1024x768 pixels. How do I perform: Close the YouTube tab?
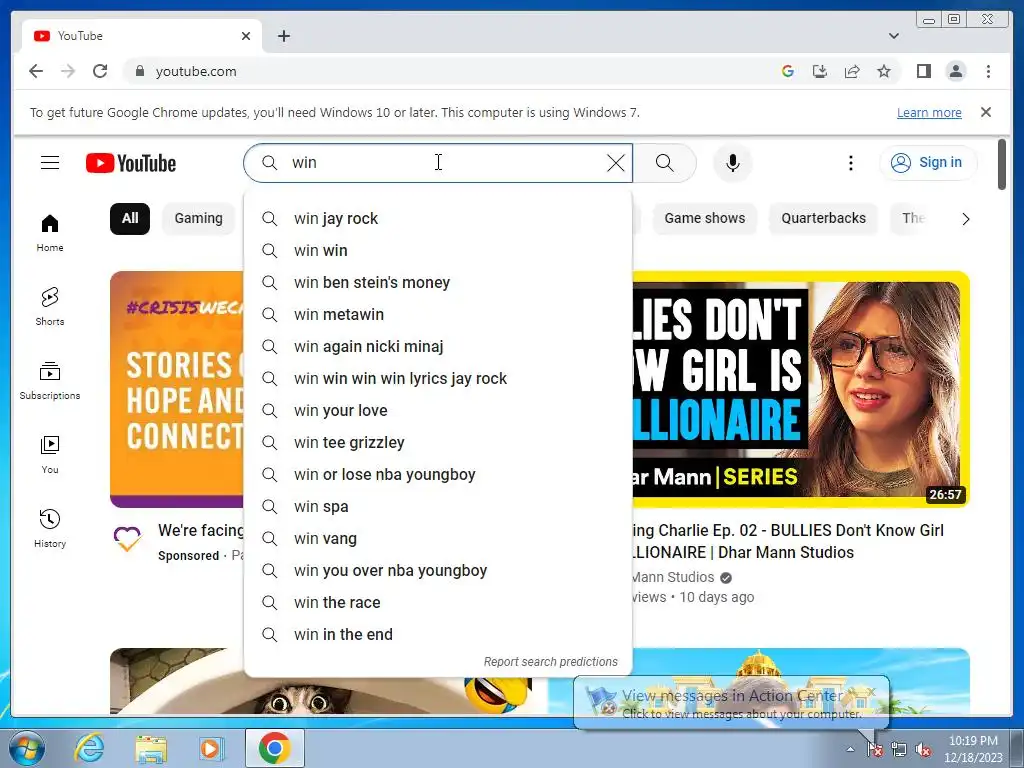(x=246, y=36)
